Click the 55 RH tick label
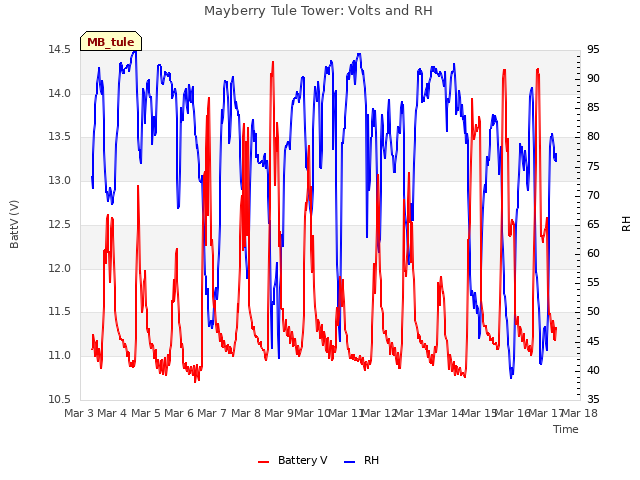The height and width of the screenshot is (480, 640). [x=593, y=282]
